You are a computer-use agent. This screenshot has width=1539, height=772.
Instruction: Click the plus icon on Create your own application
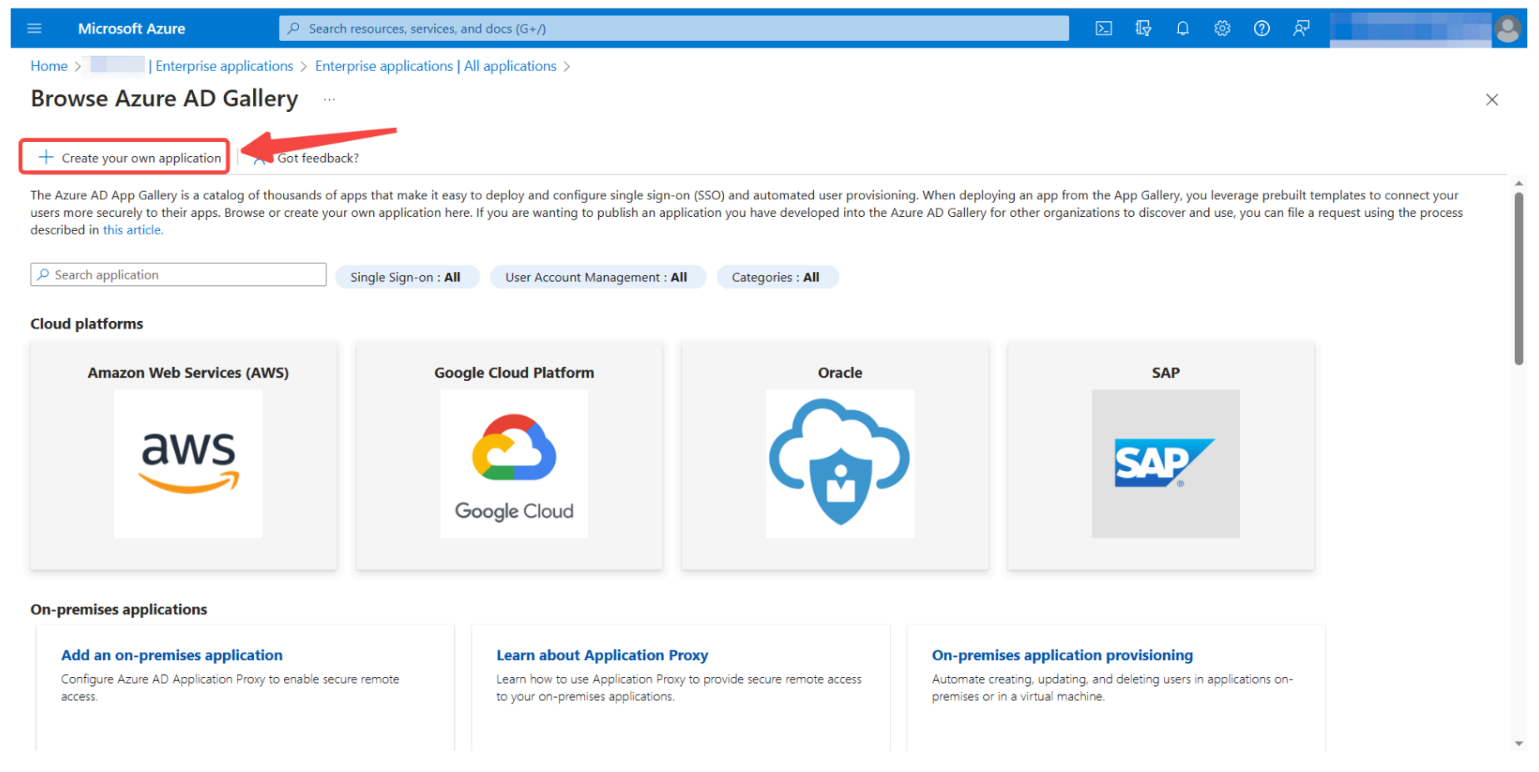pos(46,158)
